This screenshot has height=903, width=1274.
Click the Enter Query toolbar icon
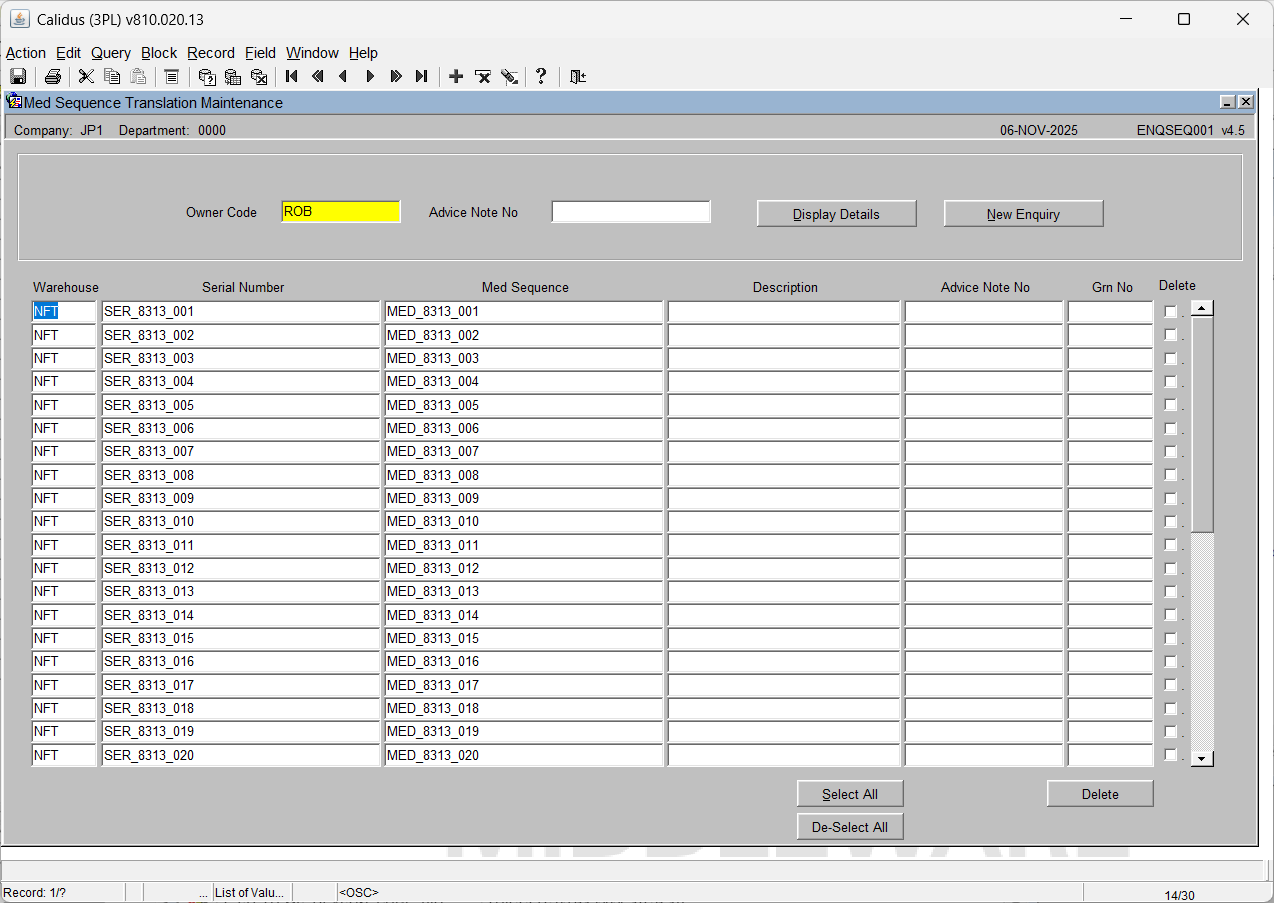click(207, 77)
